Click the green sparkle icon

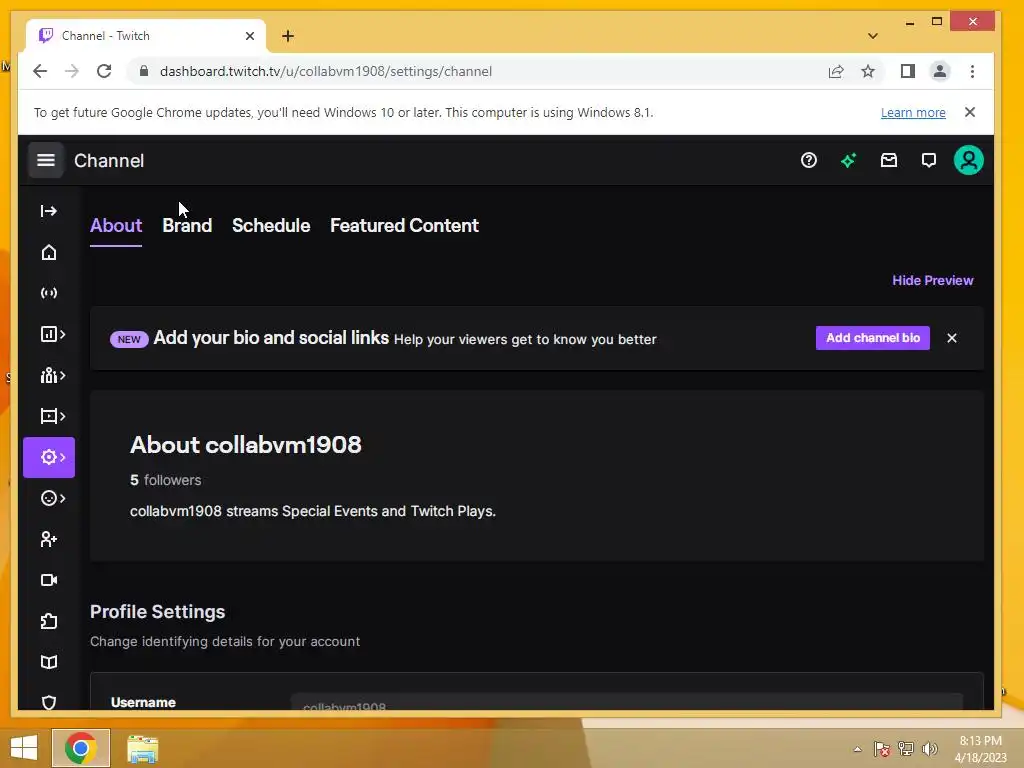[x=848, y=160]
